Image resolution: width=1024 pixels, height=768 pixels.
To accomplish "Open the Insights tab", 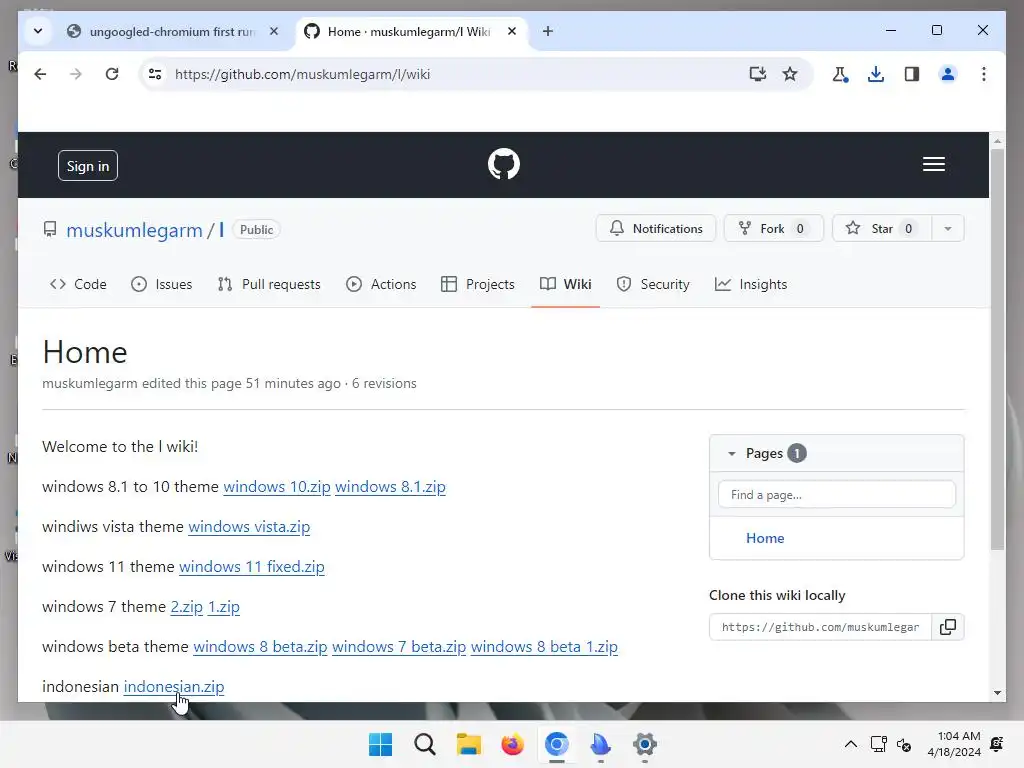I will click(x=751, y=285).
